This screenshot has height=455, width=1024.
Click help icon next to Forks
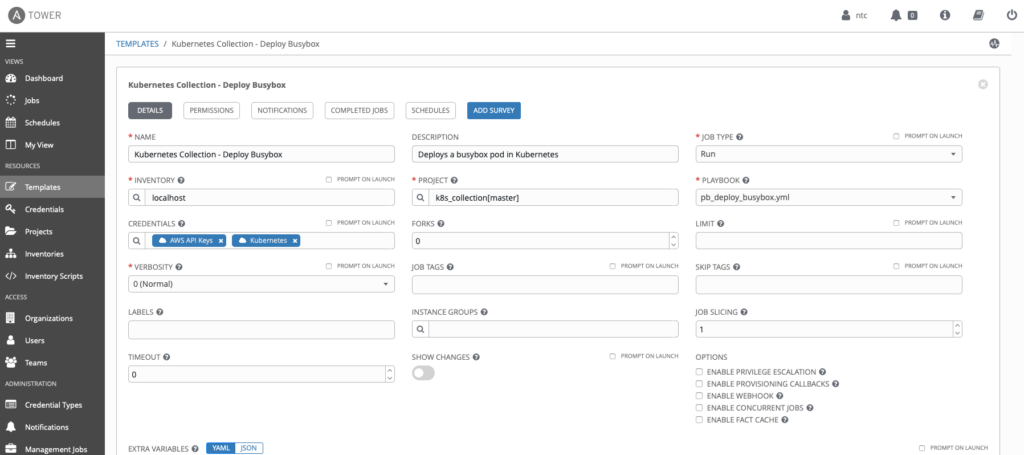pyautogui.click(x=441, y=223)
